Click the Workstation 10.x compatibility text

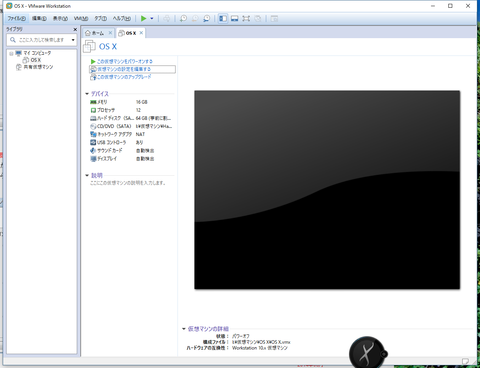(260, 348)
